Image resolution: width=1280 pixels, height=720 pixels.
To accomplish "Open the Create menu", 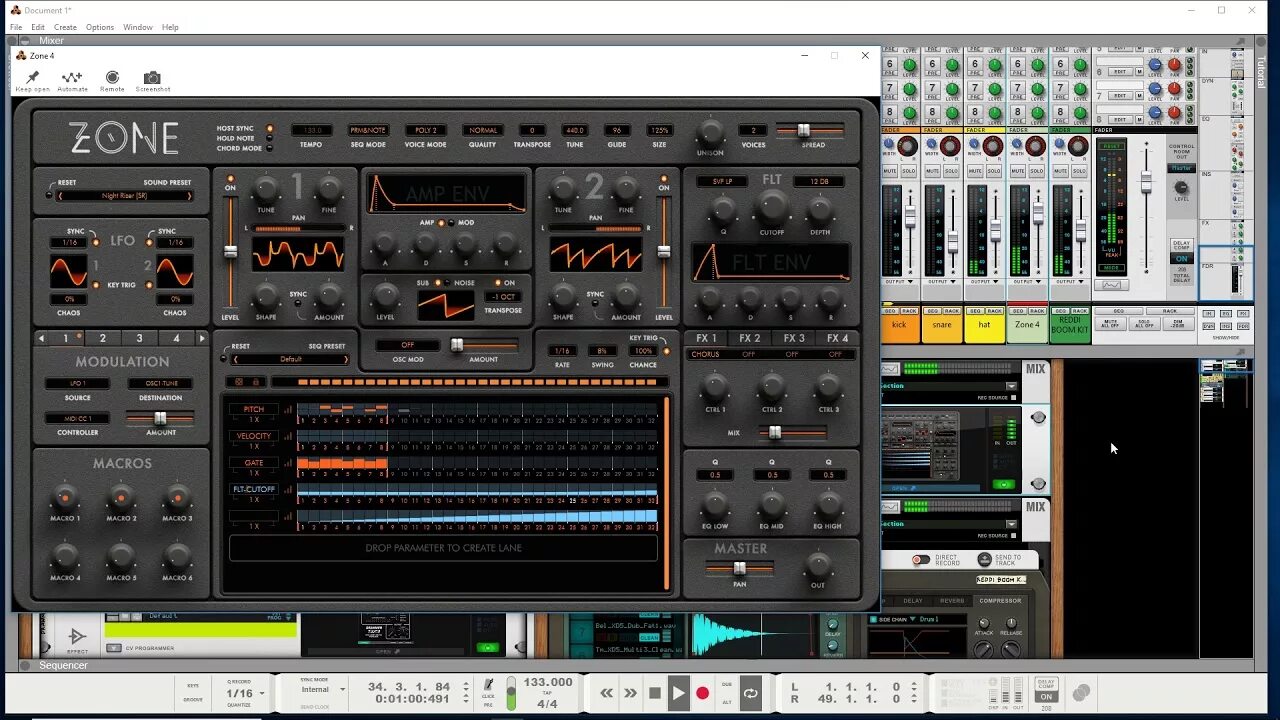I will pyautogui.click(x=65, y=27).
